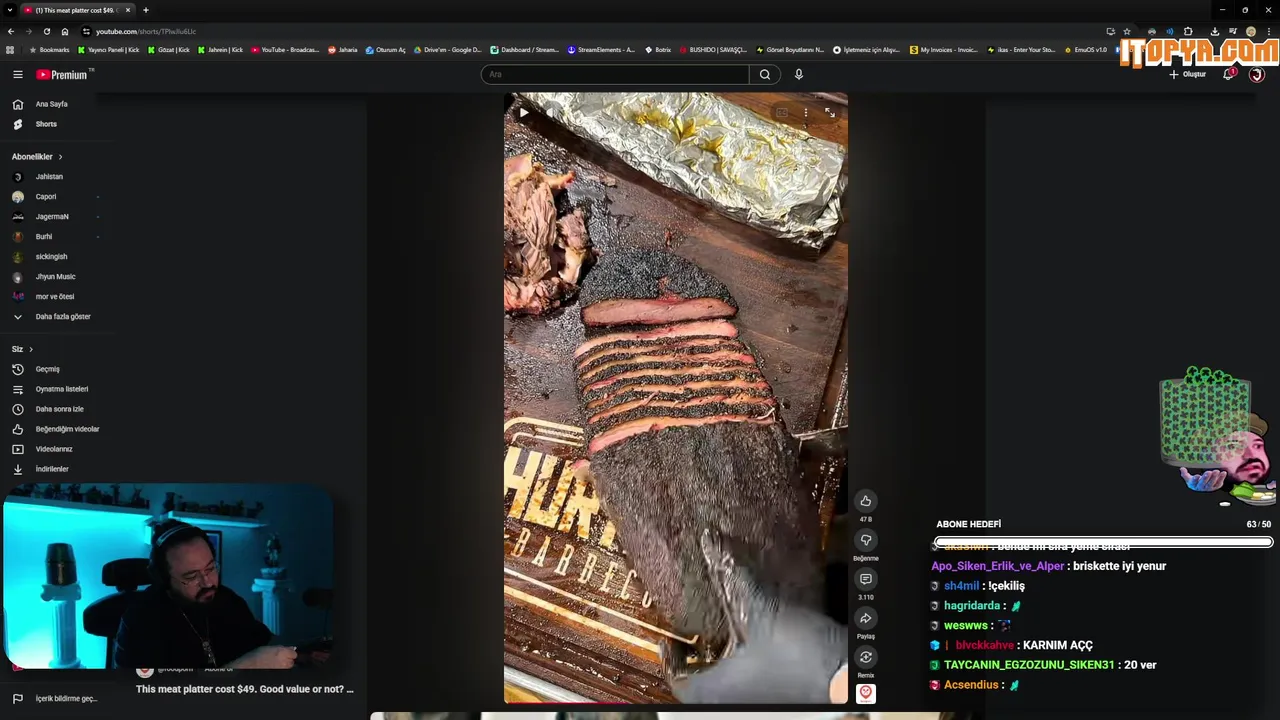Click the Remix button
Image resolution: width=1280 pixels, height=720 pixels.
[x=866, y=657]
